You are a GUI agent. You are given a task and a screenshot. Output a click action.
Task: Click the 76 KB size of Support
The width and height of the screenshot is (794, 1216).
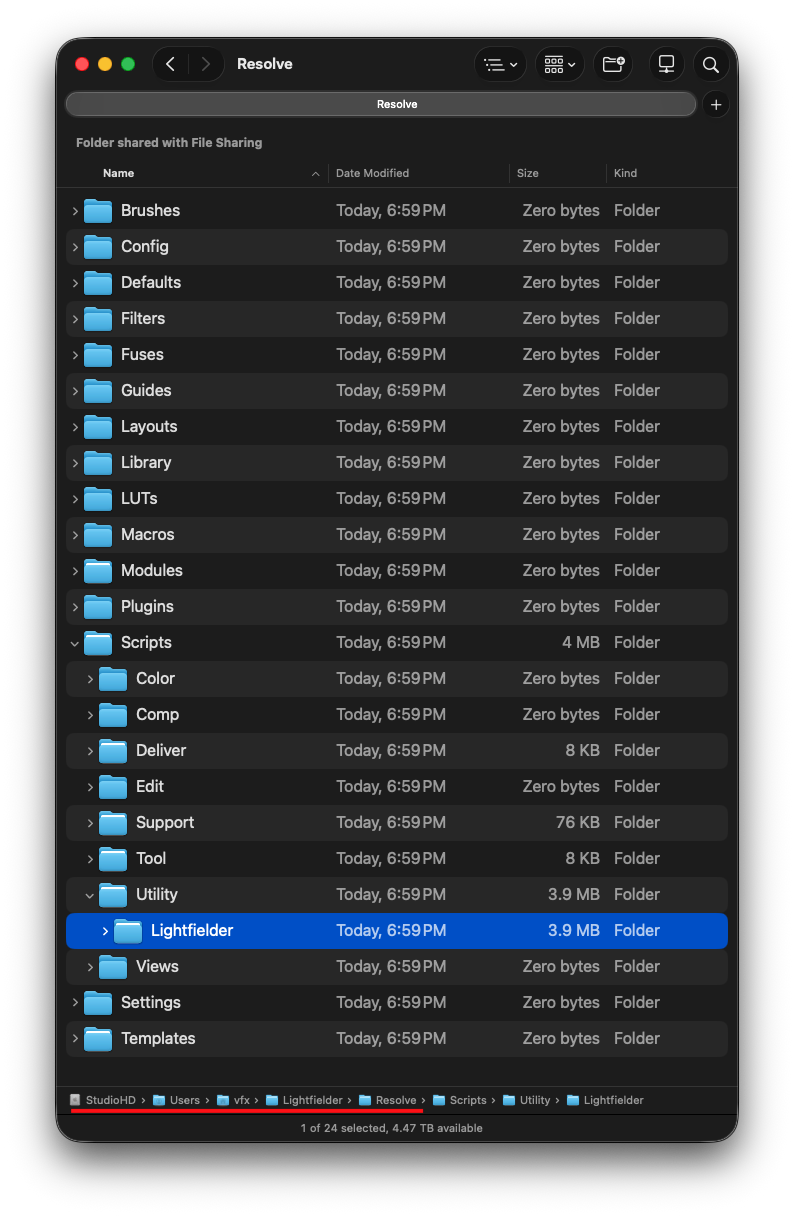tap(578, 823)
